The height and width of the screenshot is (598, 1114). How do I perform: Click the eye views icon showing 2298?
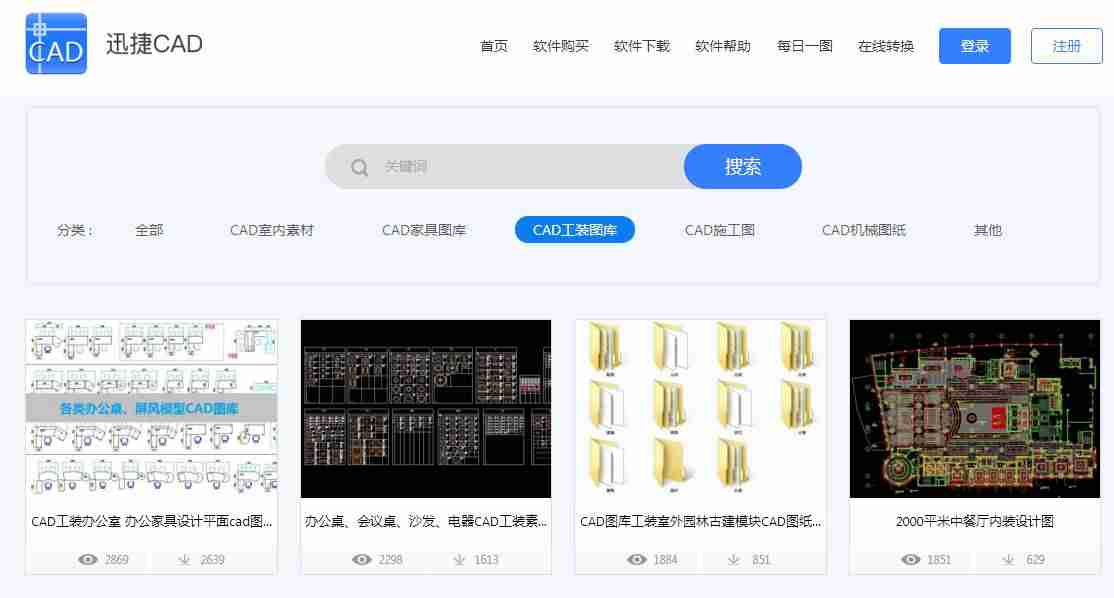click(362, 560)
